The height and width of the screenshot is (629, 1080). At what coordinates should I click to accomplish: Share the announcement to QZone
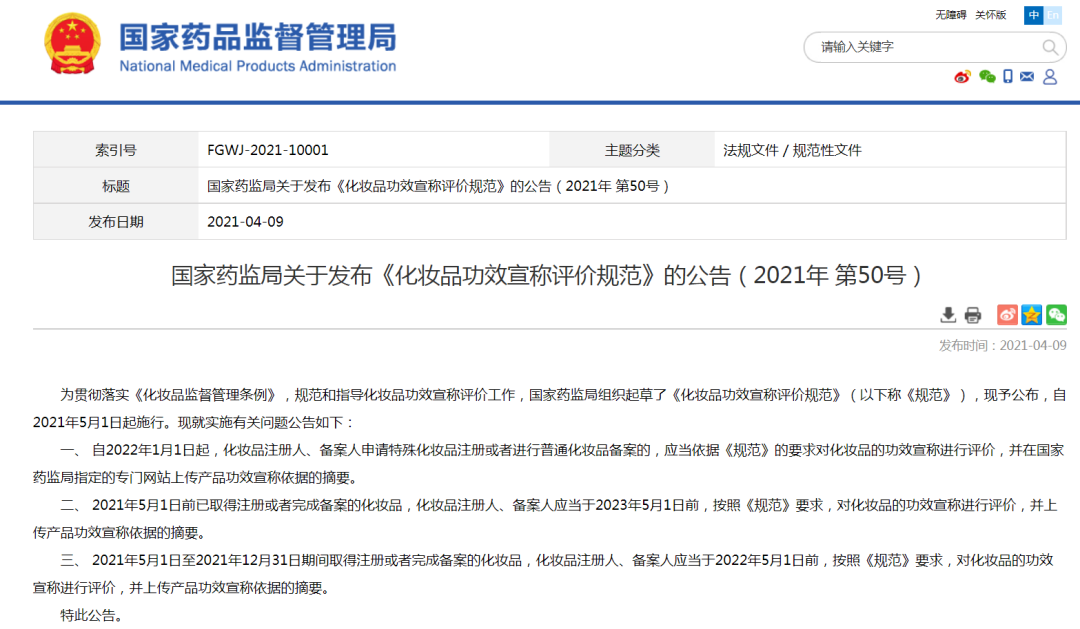[x=1031, y=314]
